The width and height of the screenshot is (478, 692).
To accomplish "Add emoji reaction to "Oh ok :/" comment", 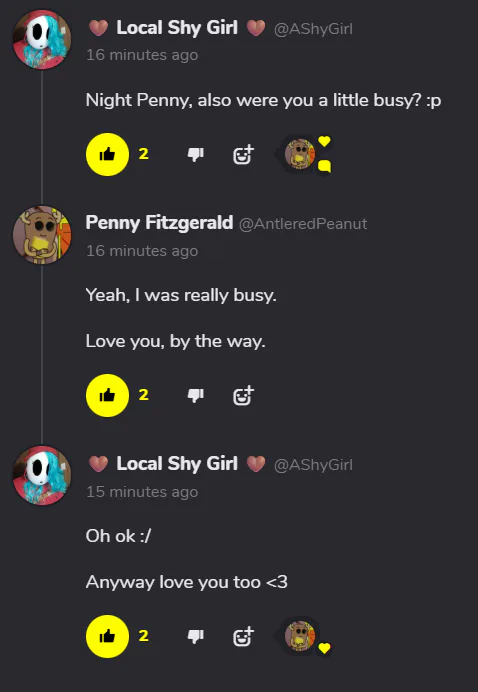I will 243,636.
